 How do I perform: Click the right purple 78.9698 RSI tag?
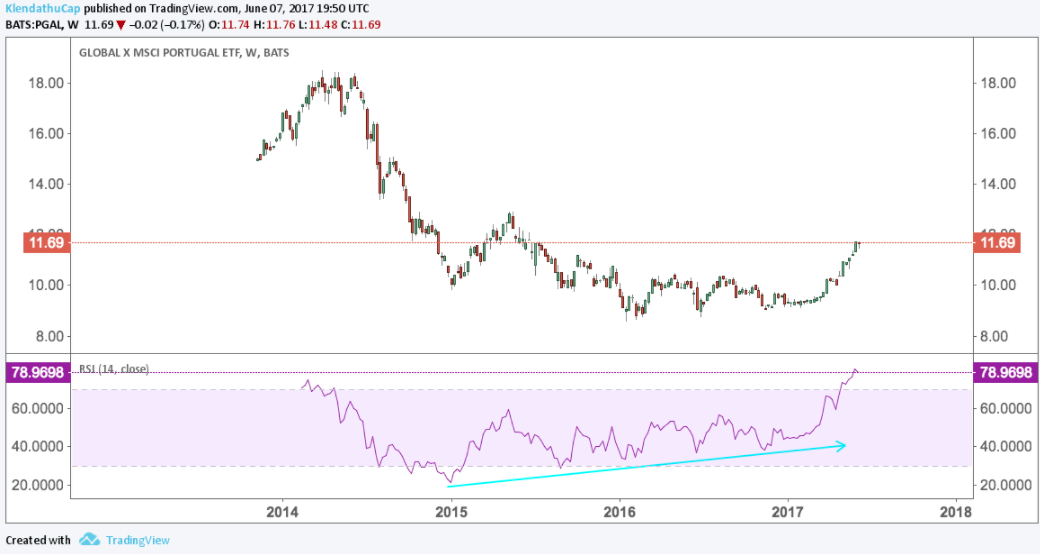coord(1005,372)
